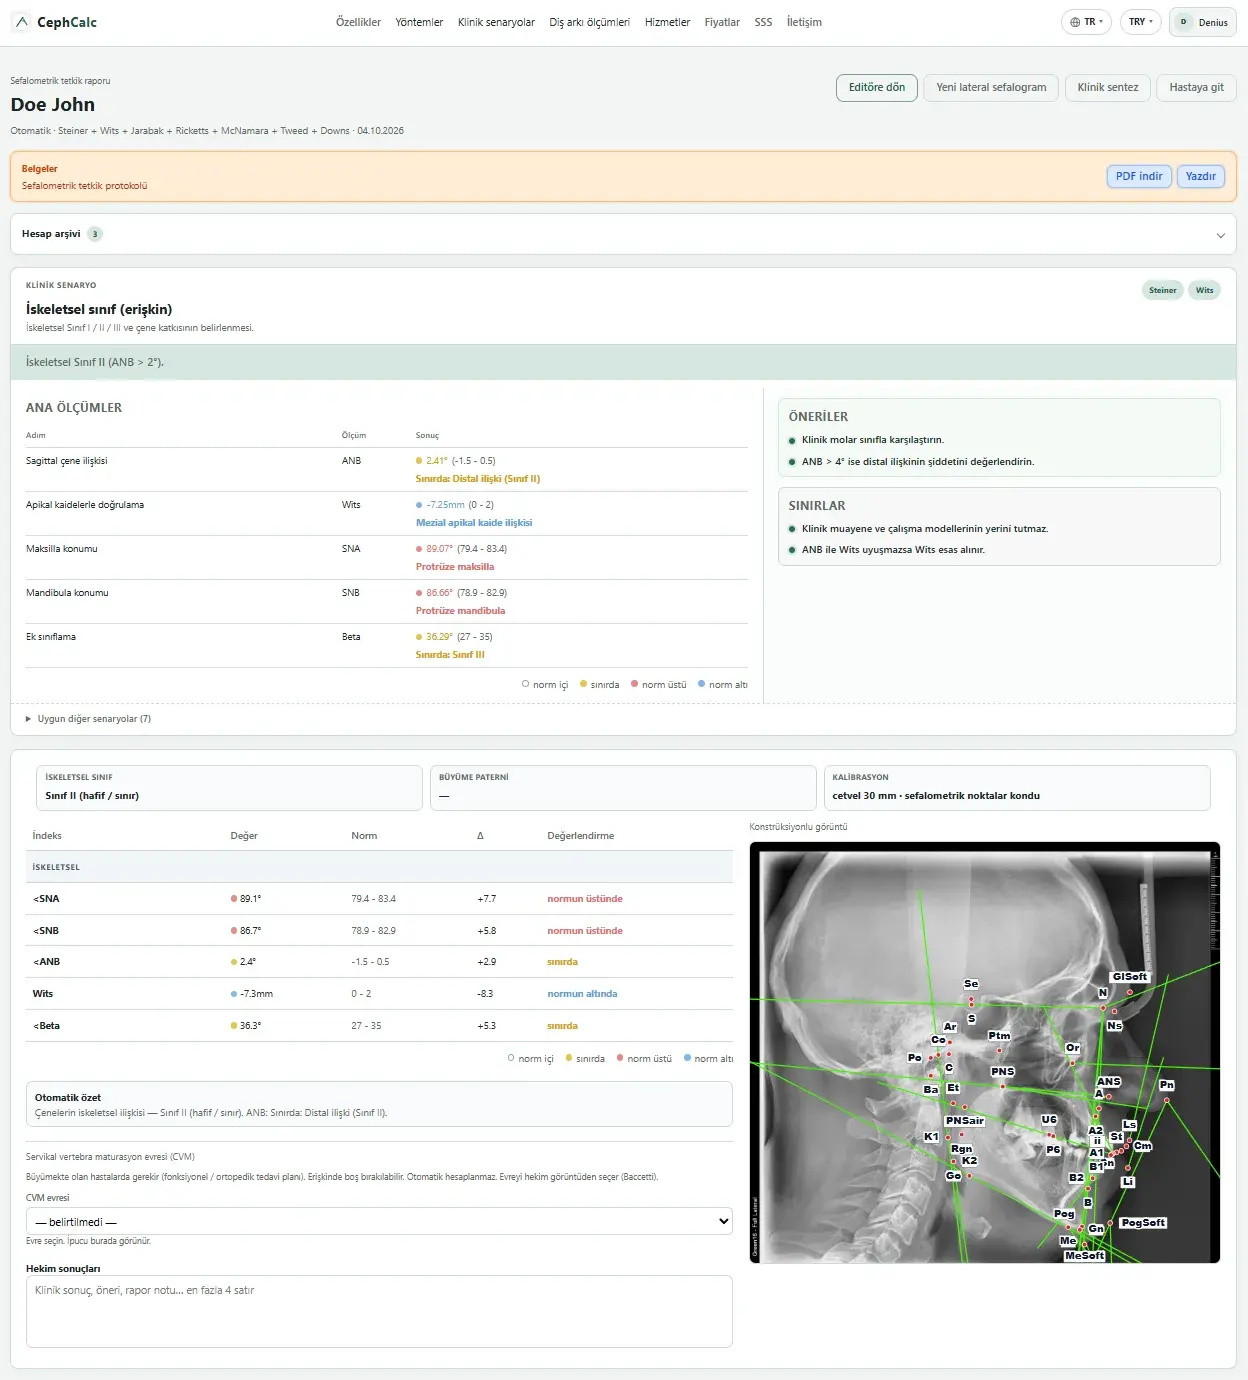Click the Otomatik özet box

379,1104
